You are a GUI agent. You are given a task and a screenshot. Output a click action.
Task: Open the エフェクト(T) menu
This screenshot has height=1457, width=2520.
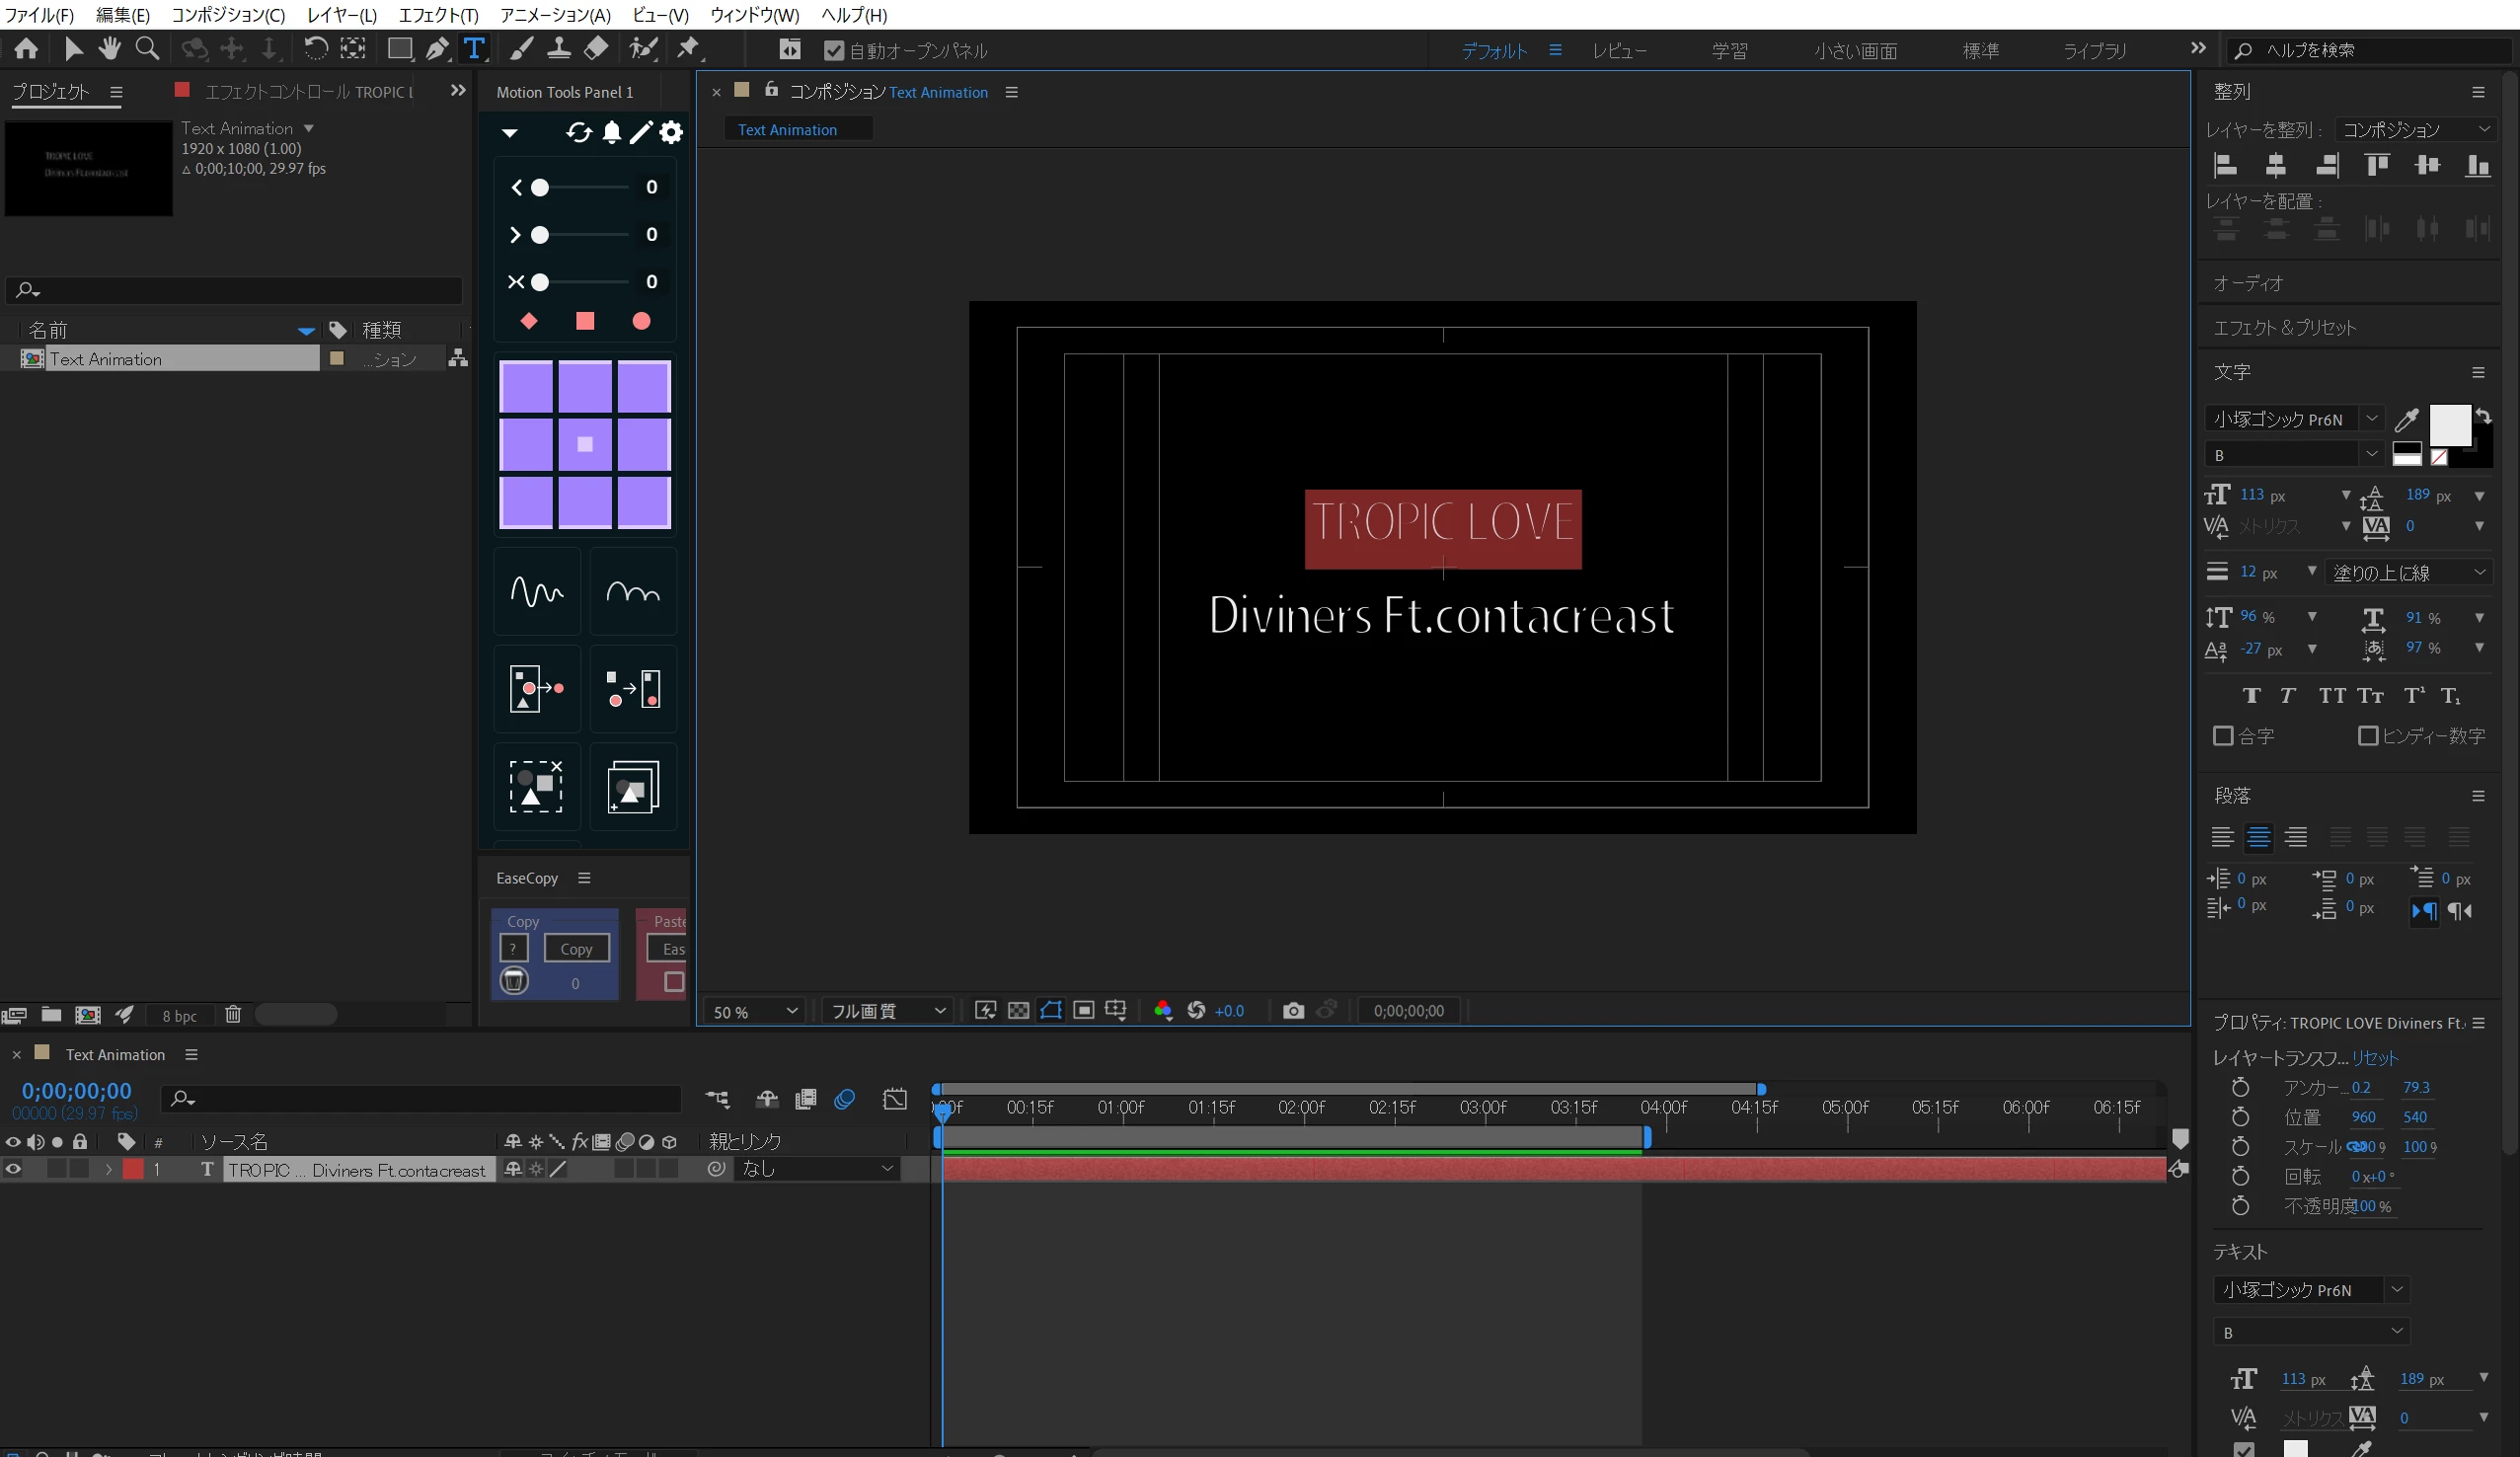438,15
